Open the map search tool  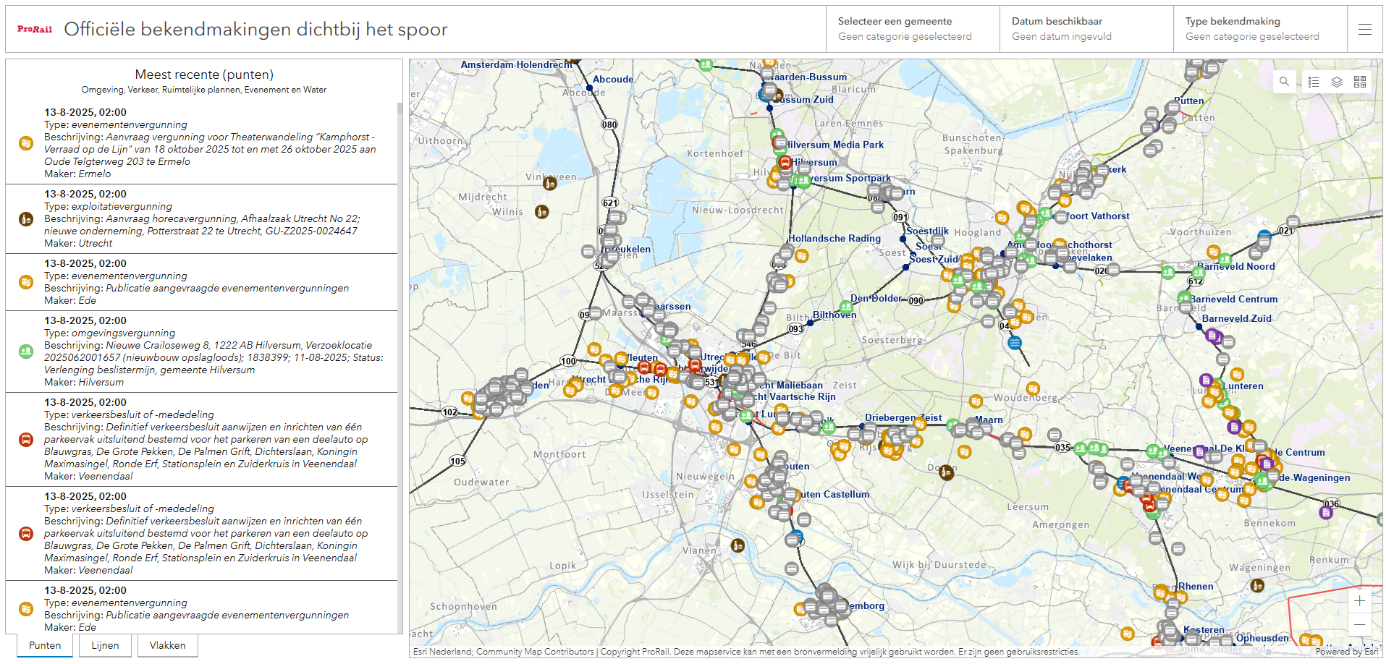[x=1284, y=81]
